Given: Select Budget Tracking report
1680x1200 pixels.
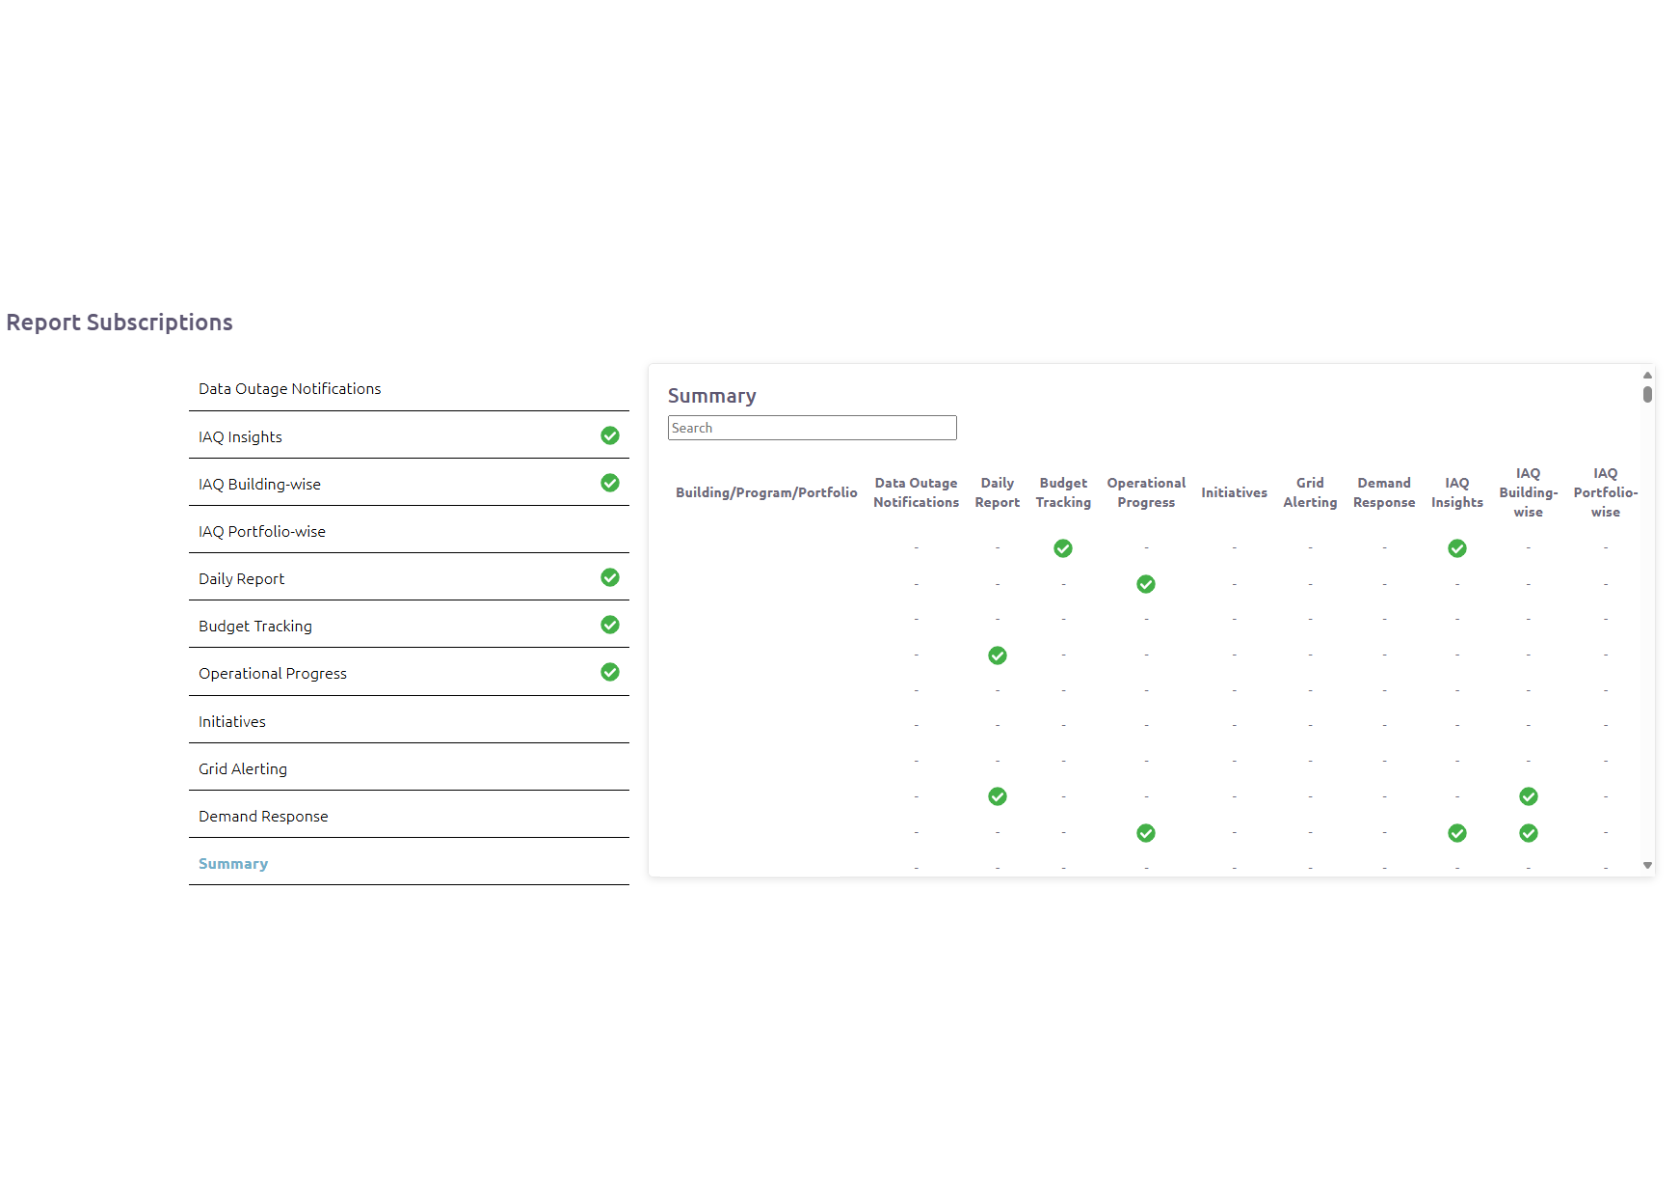Looking at the screenshot, I should pyautogui.click(x=409, y=625).
